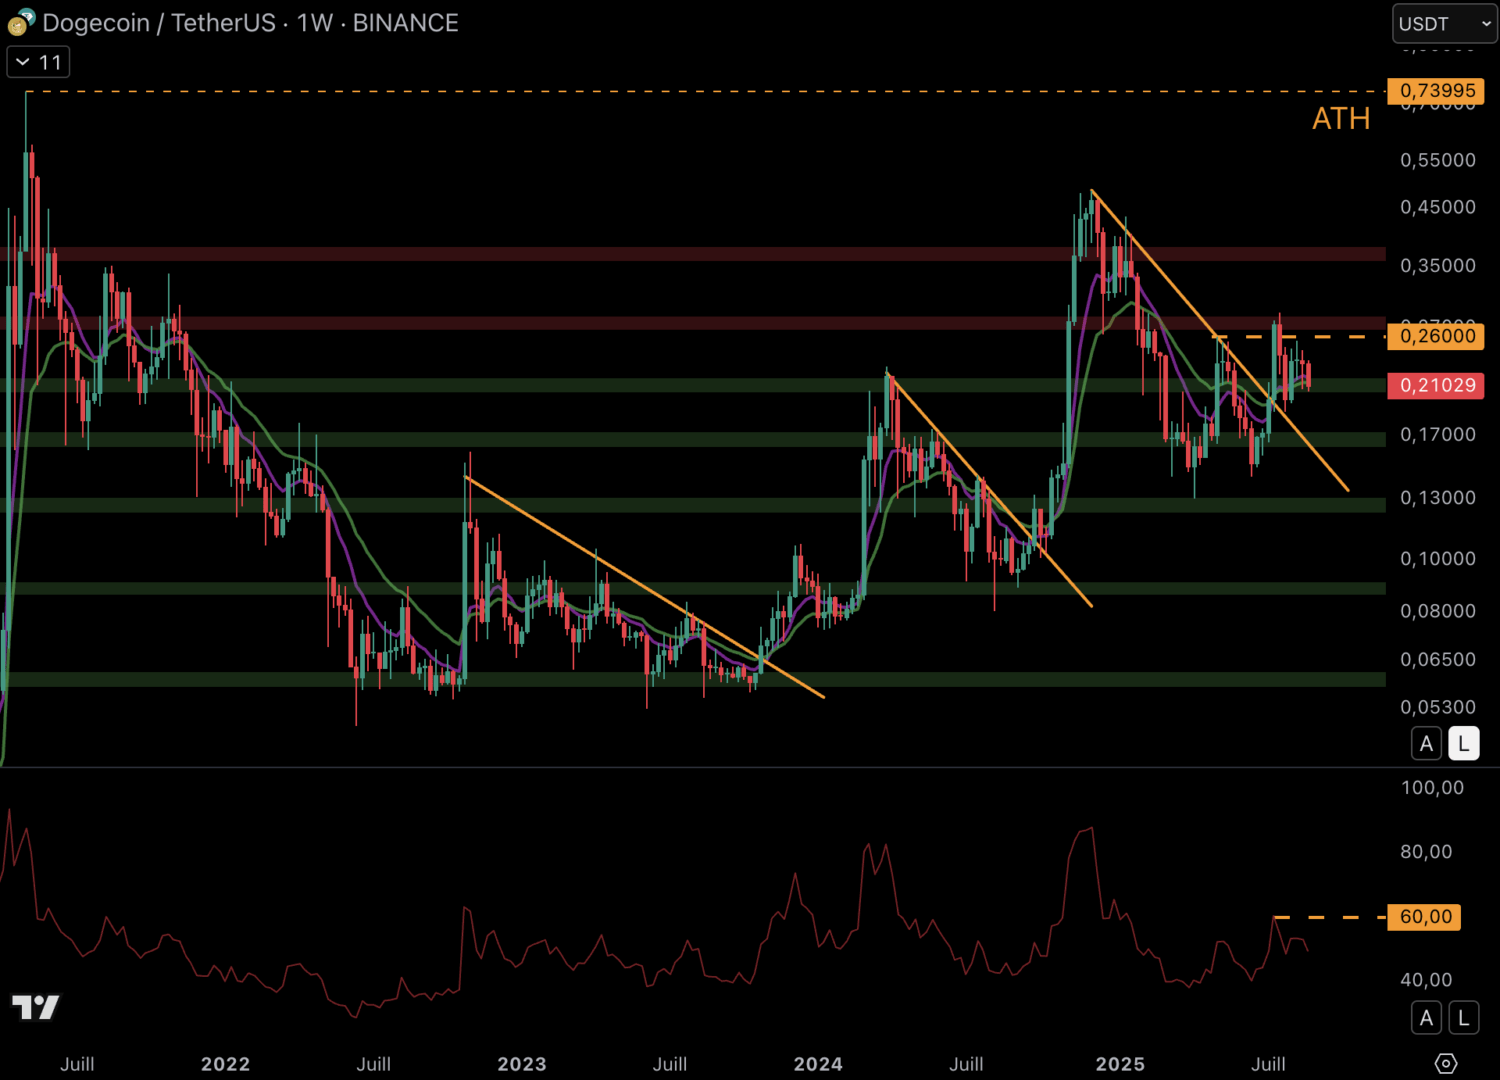Viewport: 1500px width, 1080px height.
Task: Click the 2025 time axis label
Action: pos(1120,1064)
